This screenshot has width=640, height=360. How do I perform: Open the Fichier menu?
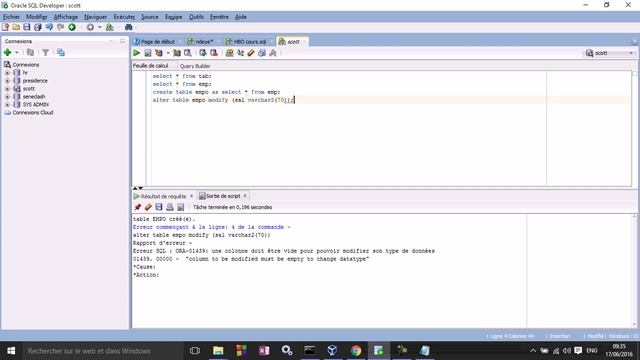(11, 17)
